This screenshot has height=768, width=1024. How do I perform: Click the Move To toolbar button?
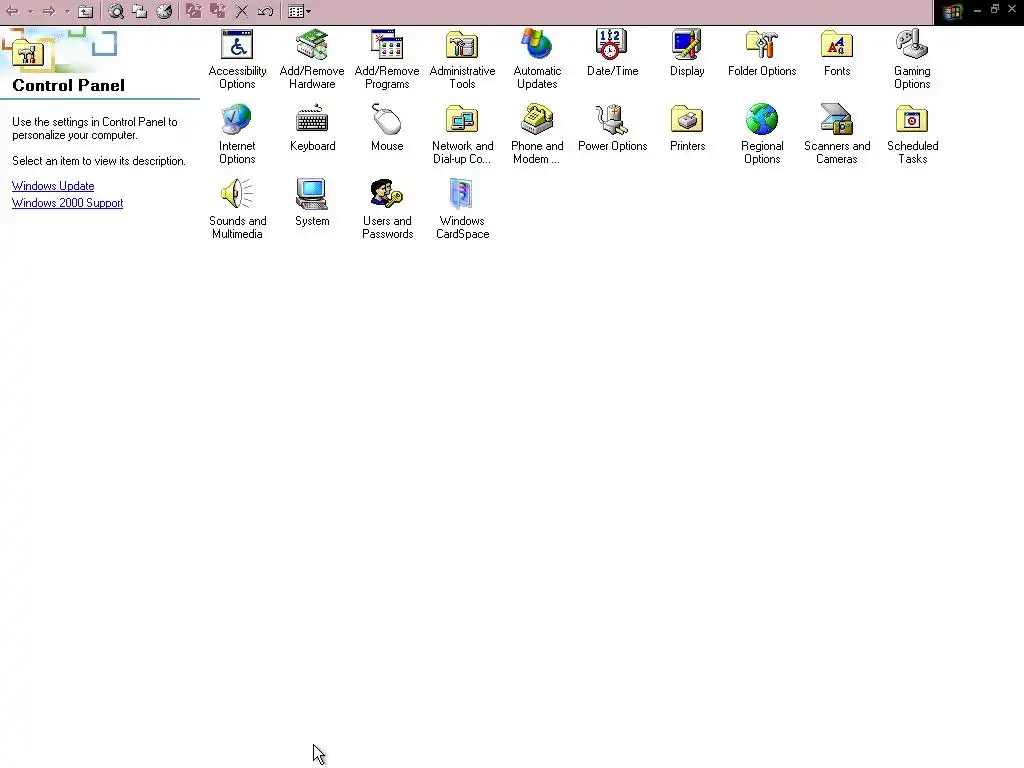(193, 11)
